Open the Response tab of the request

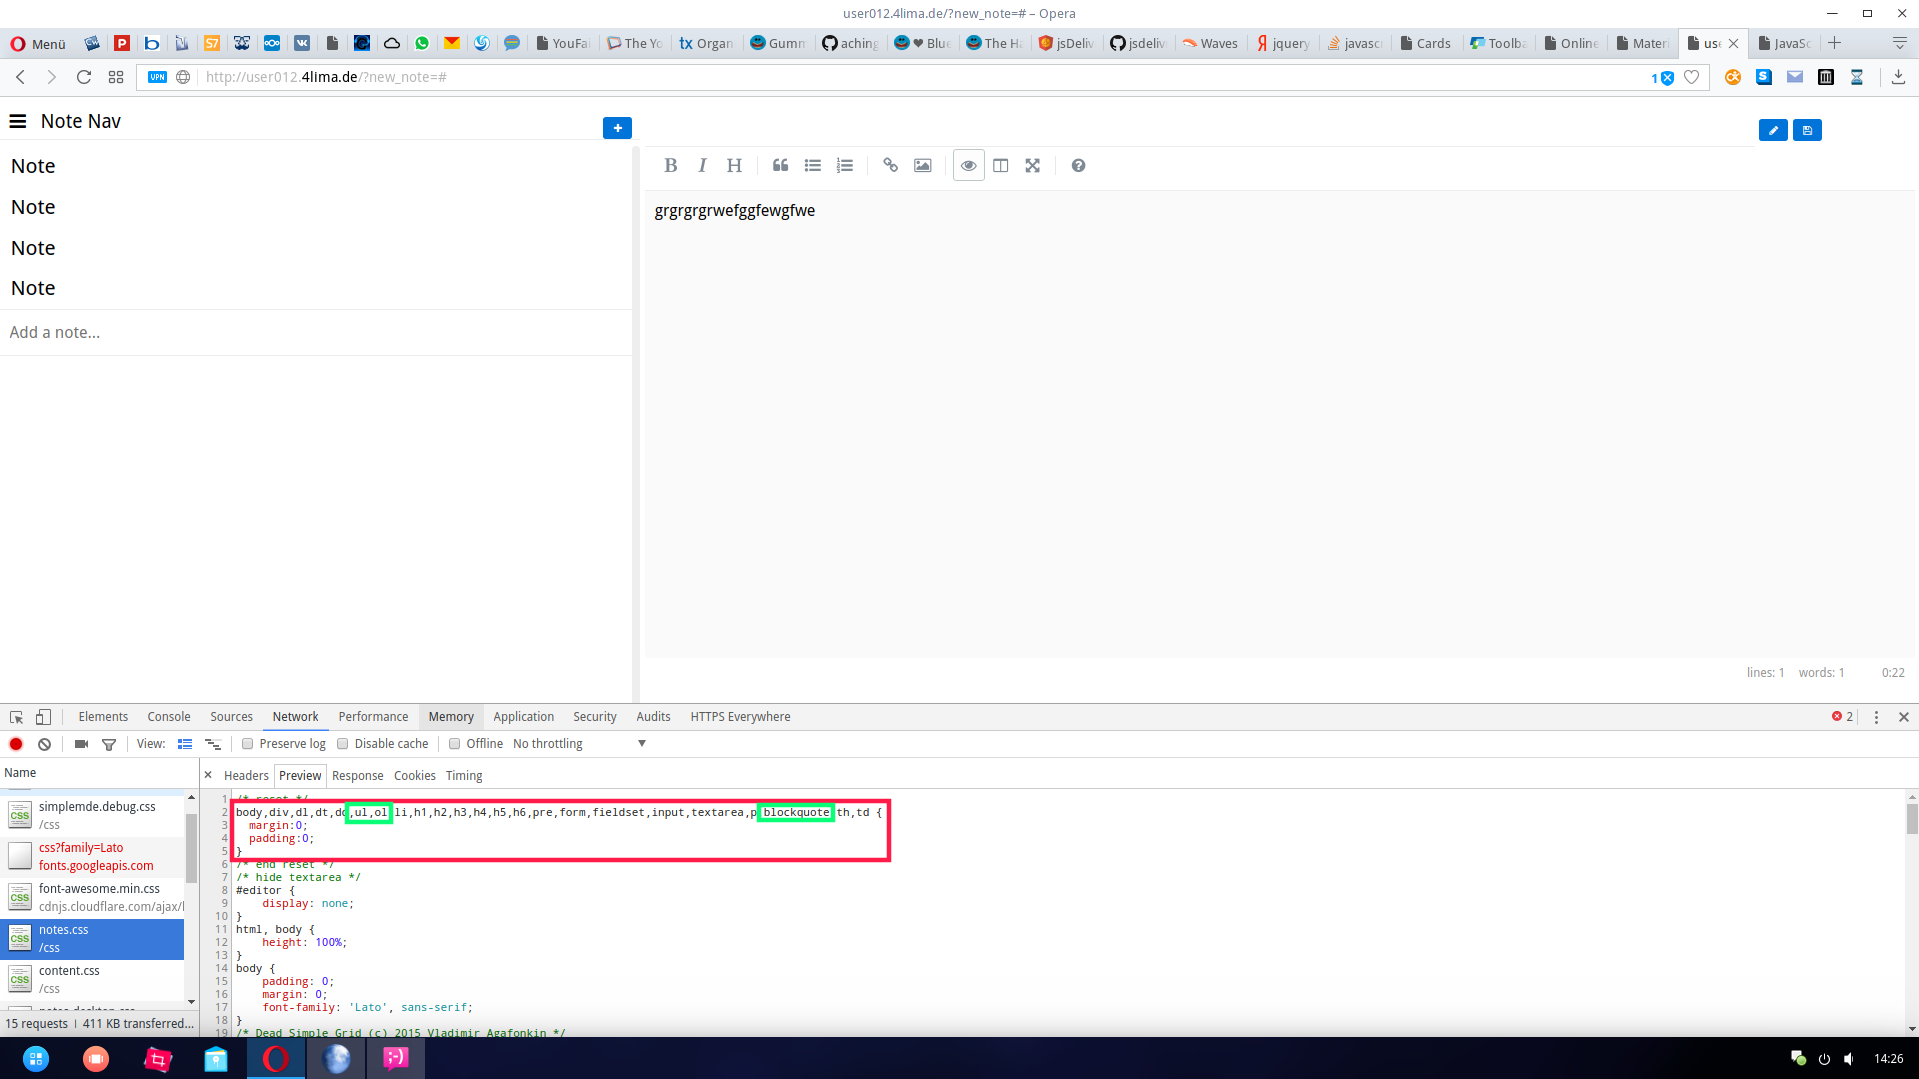coord(357,776)
